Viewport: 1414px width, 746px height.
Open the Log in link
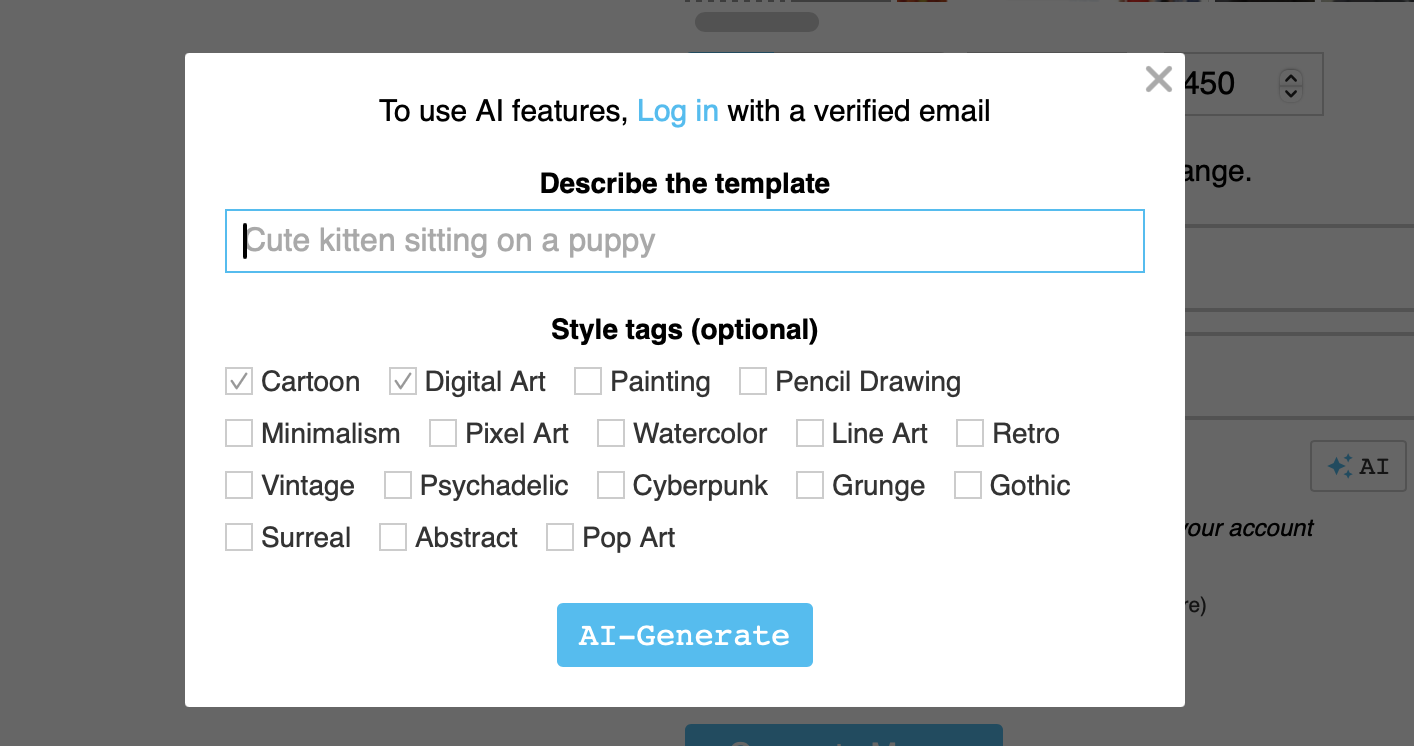678,110
